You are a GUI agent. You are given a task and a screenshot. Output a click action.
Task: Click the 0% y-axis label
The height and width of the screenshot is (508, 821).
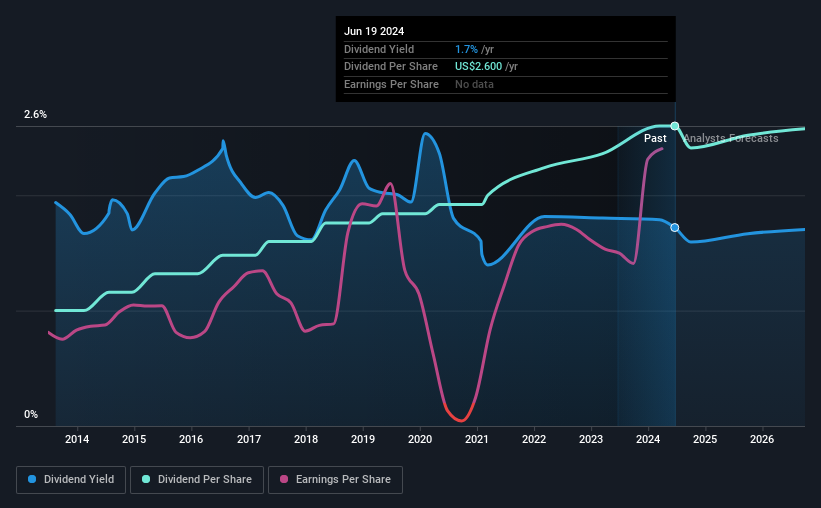(x=31, y=414)
